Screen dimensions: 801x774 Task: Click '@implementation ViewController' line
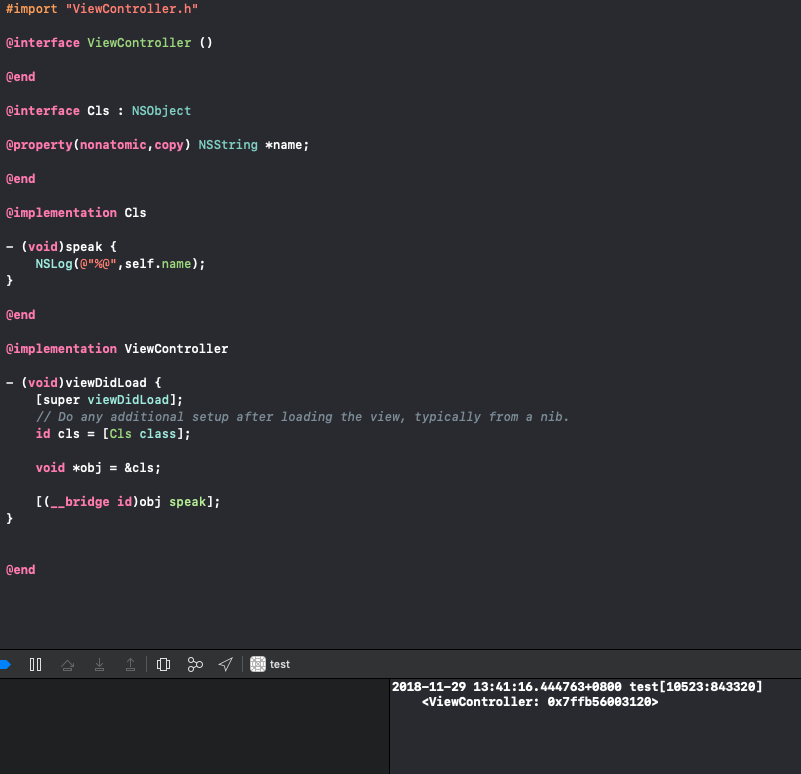coord(117,349)
